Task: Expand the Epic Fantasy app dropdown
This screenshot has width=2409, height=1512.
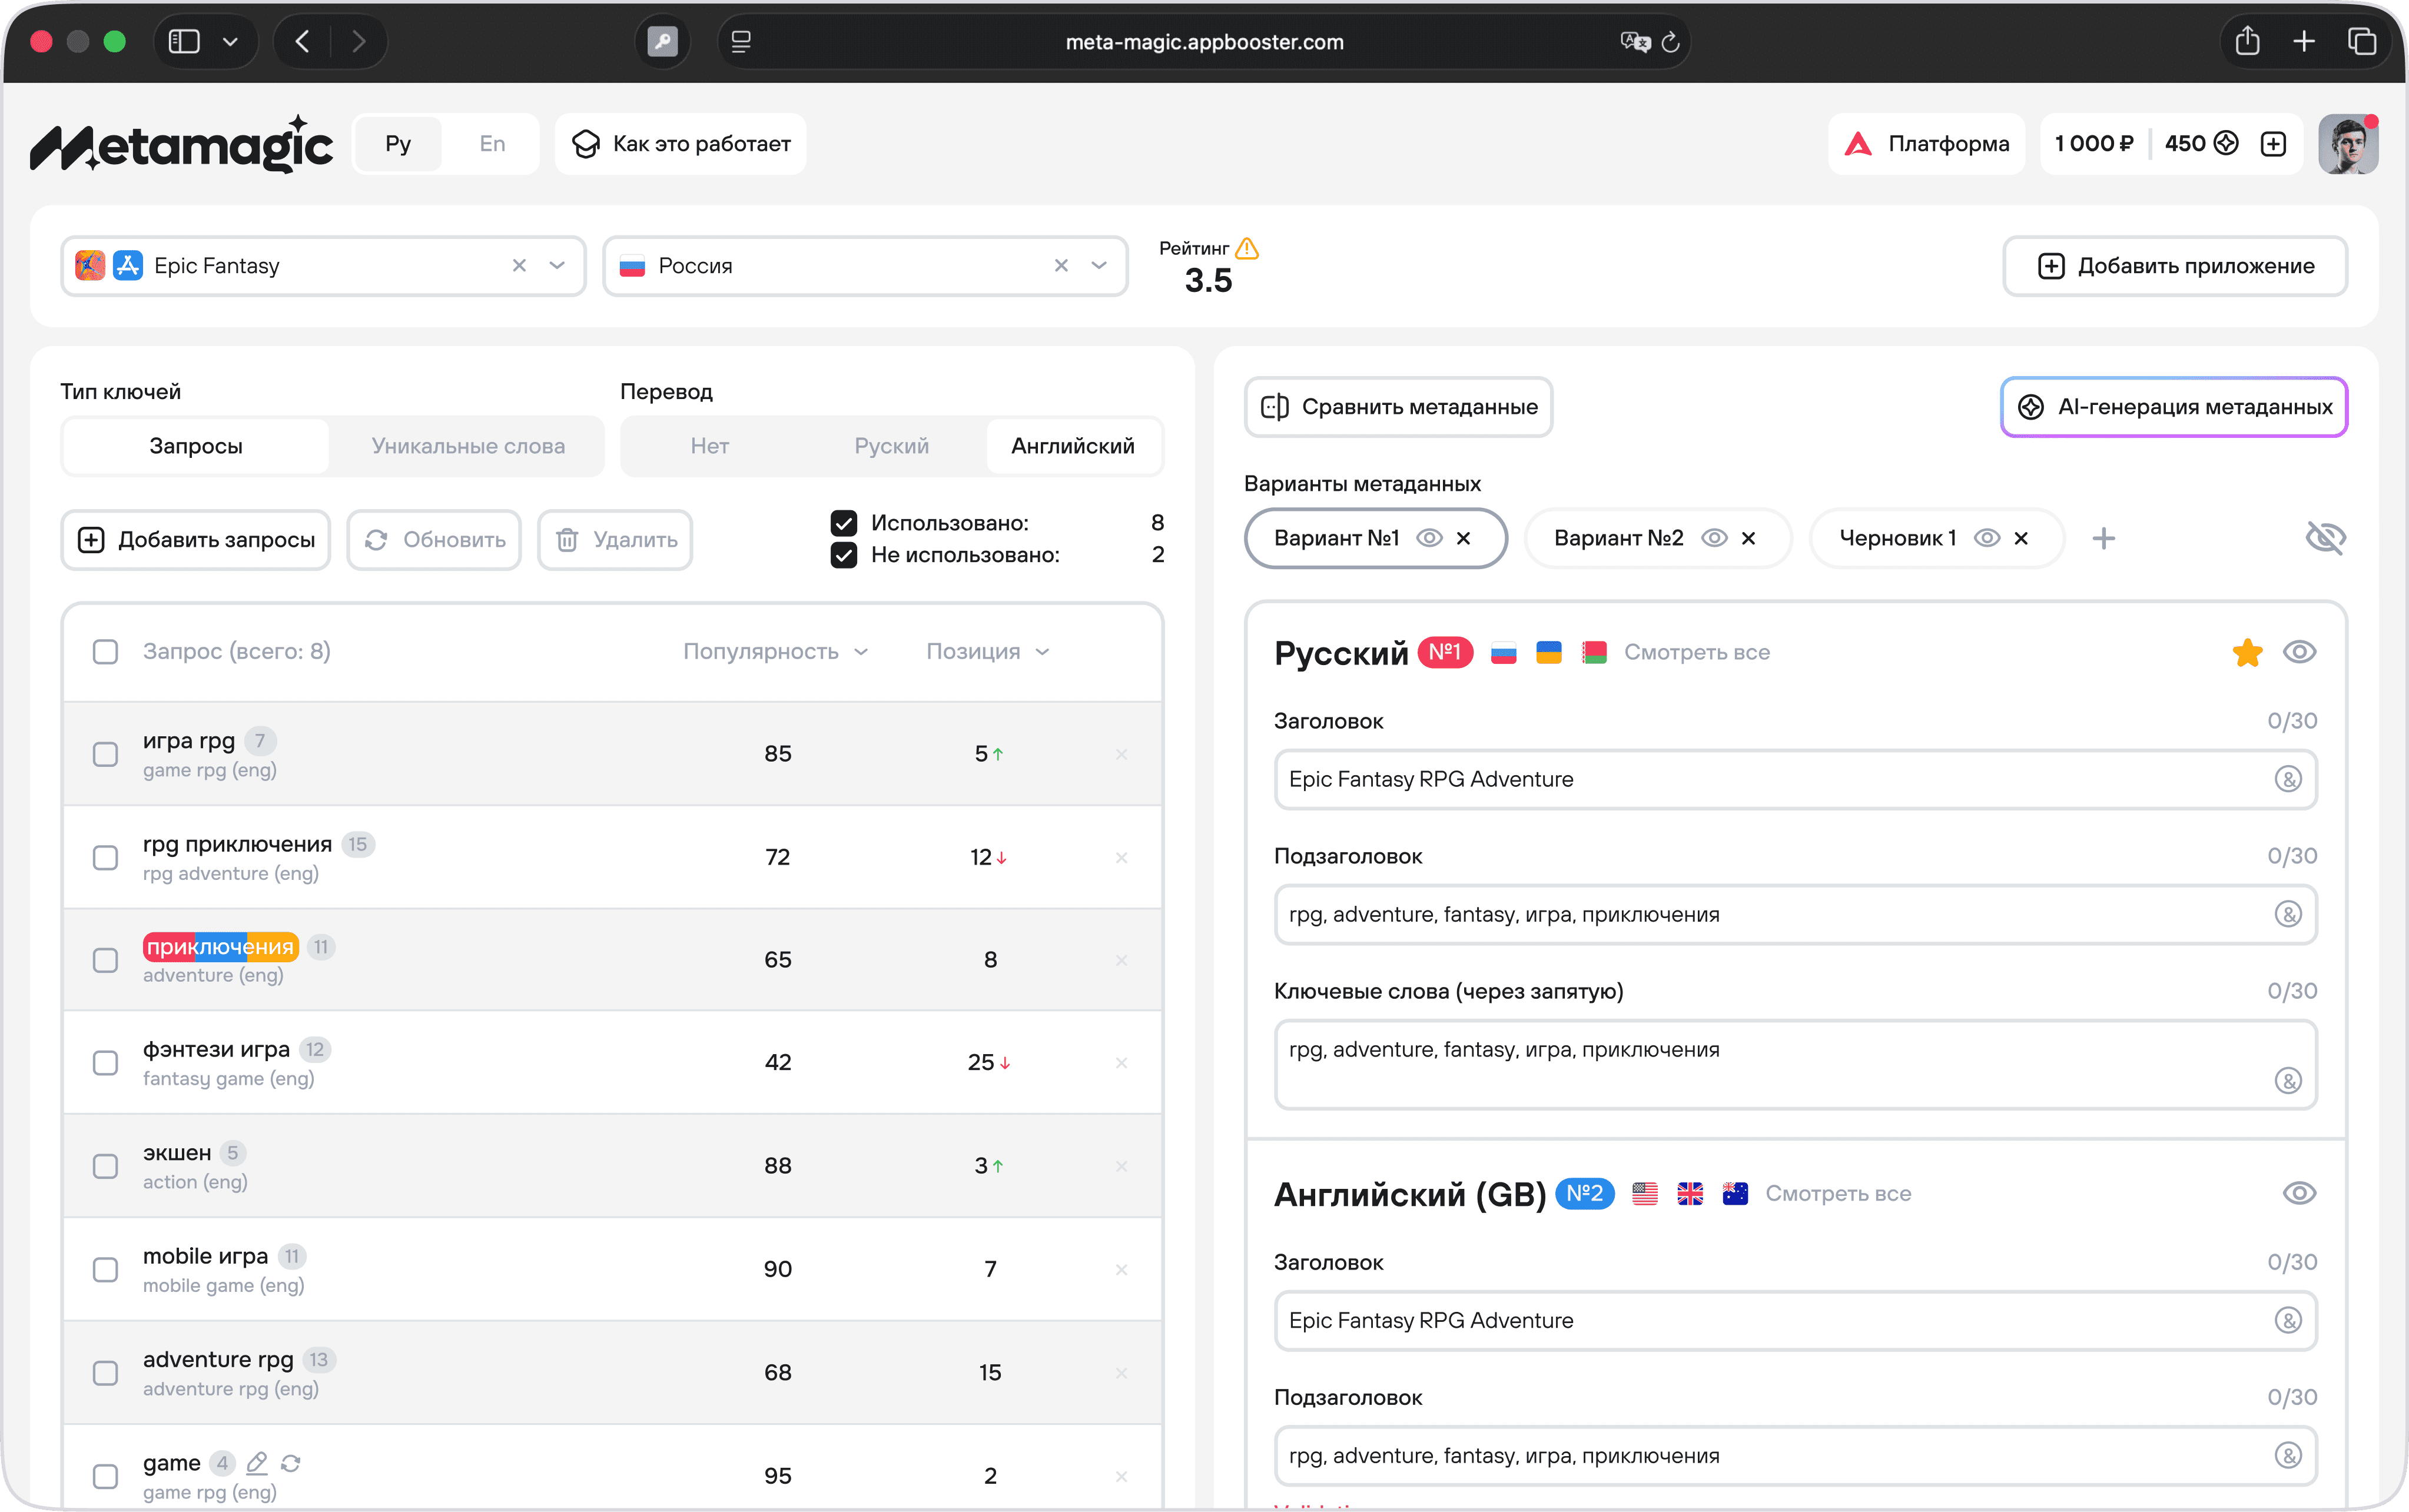Action: click(x=557, y=266)
